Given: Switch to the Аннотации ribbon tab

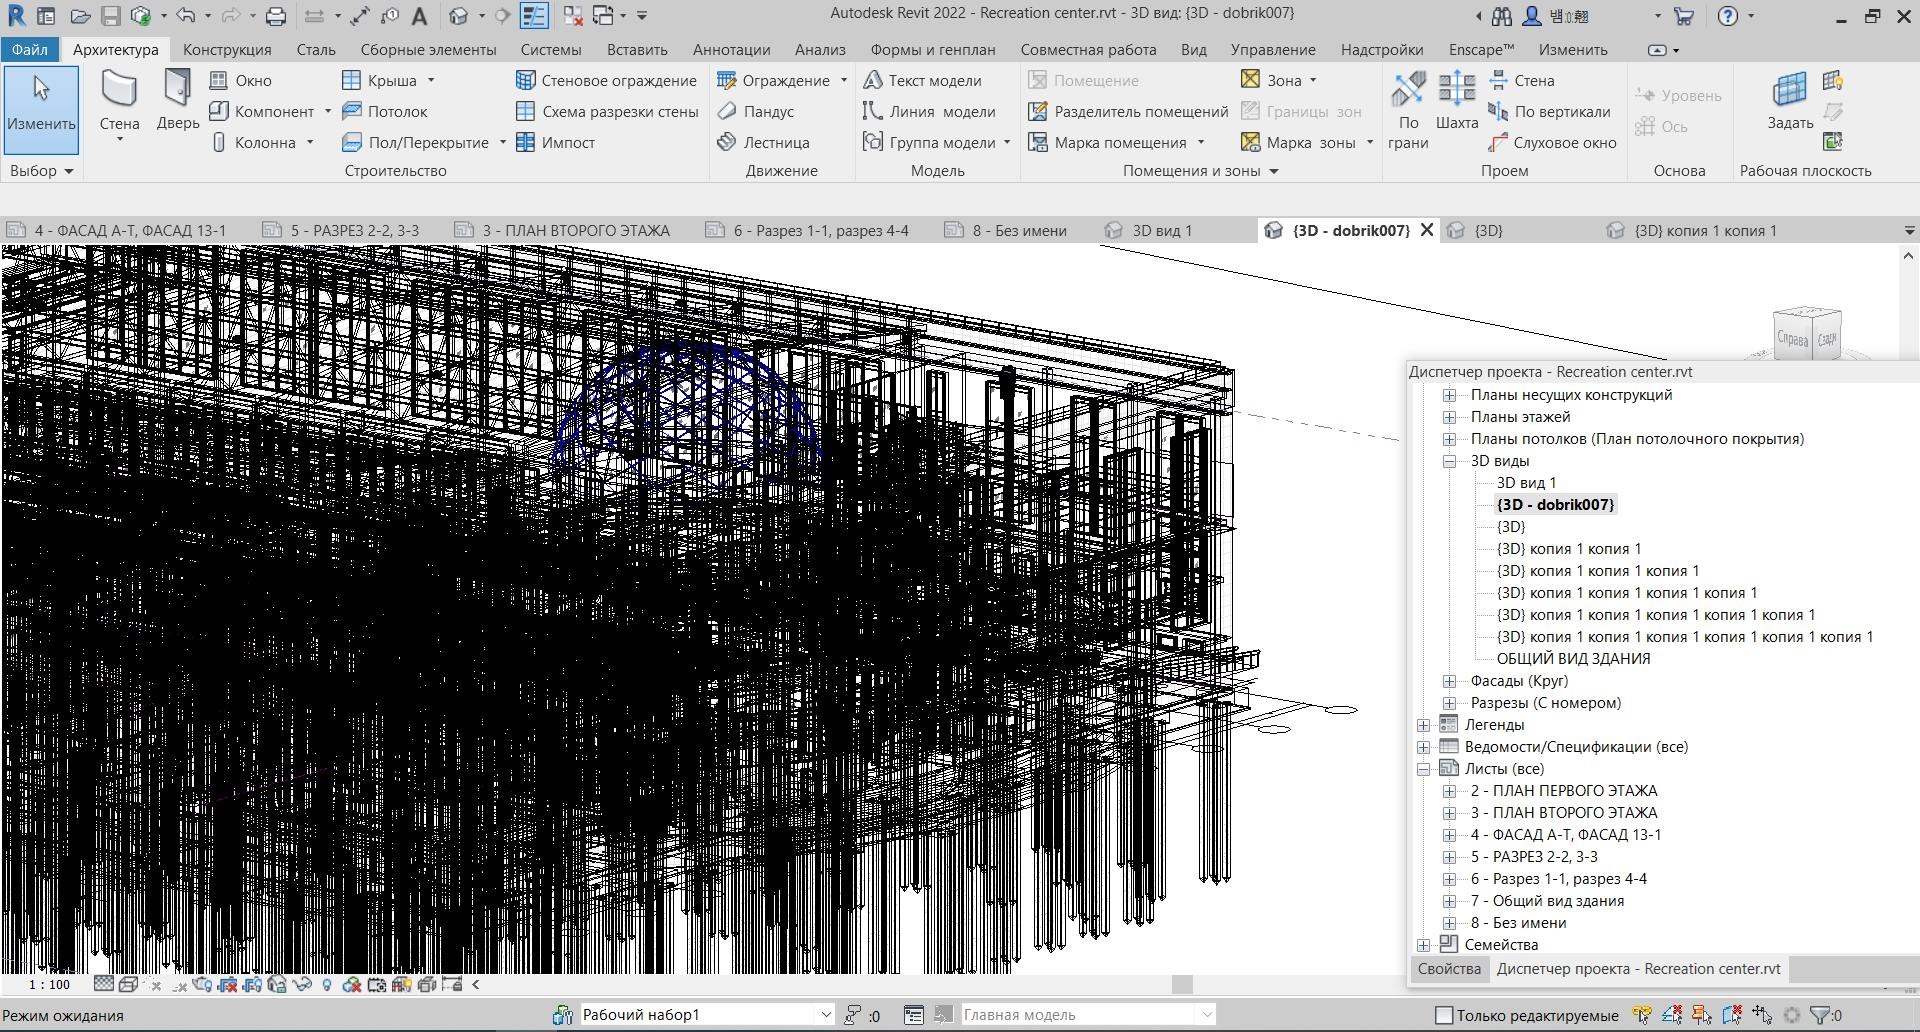Looking at the screenshot, I should [731, 49].
